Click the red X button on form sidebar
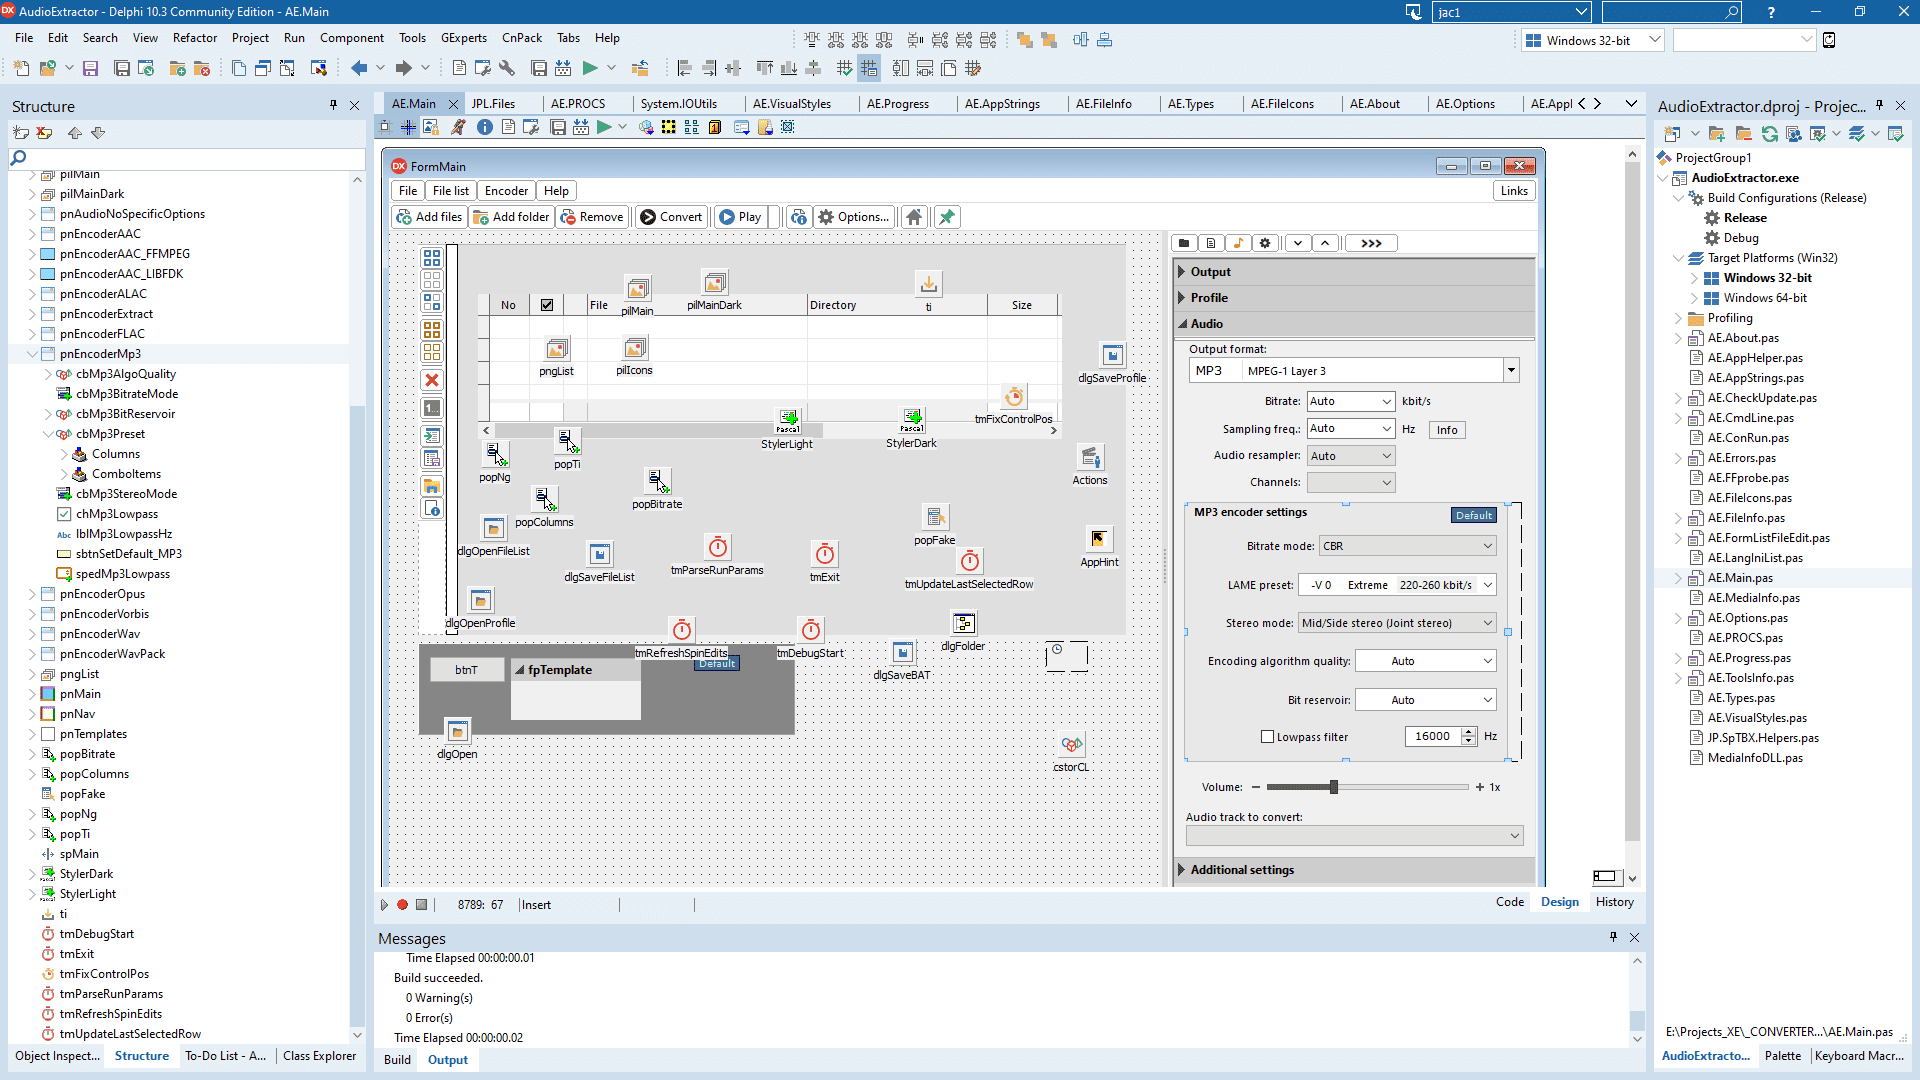This screenshot has height=1080, width=1920. click(x=432, y=380)
